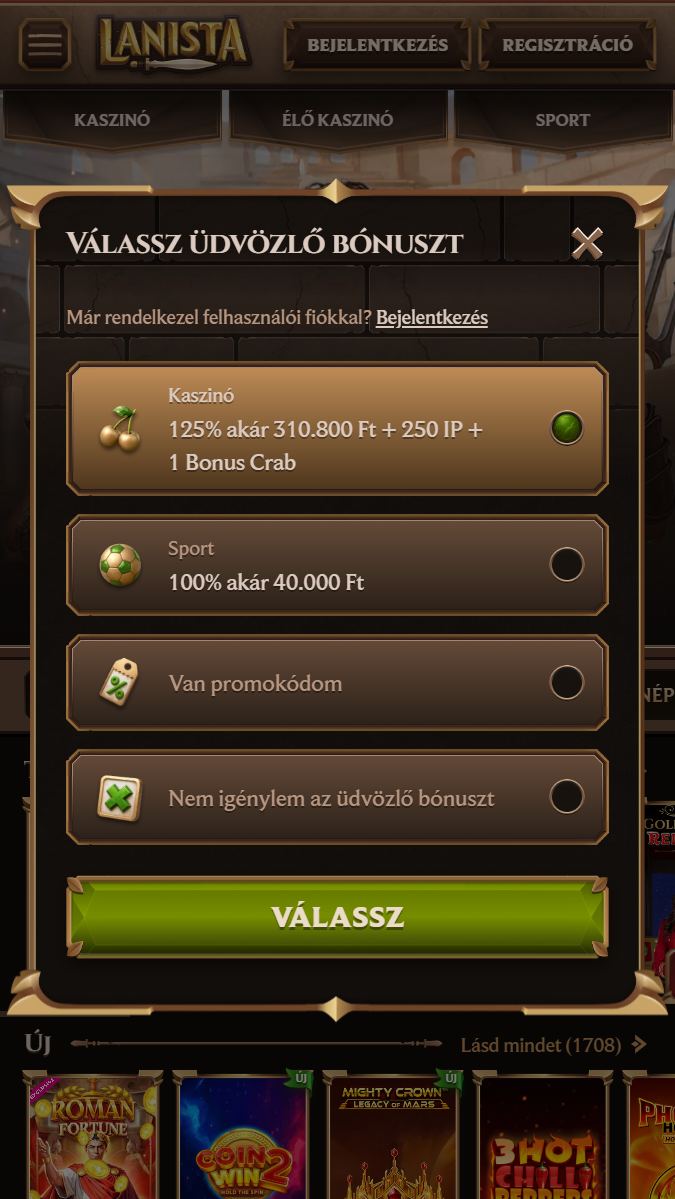
Task: Click the cherries casino bonus icon
Action: click(120, 428)
